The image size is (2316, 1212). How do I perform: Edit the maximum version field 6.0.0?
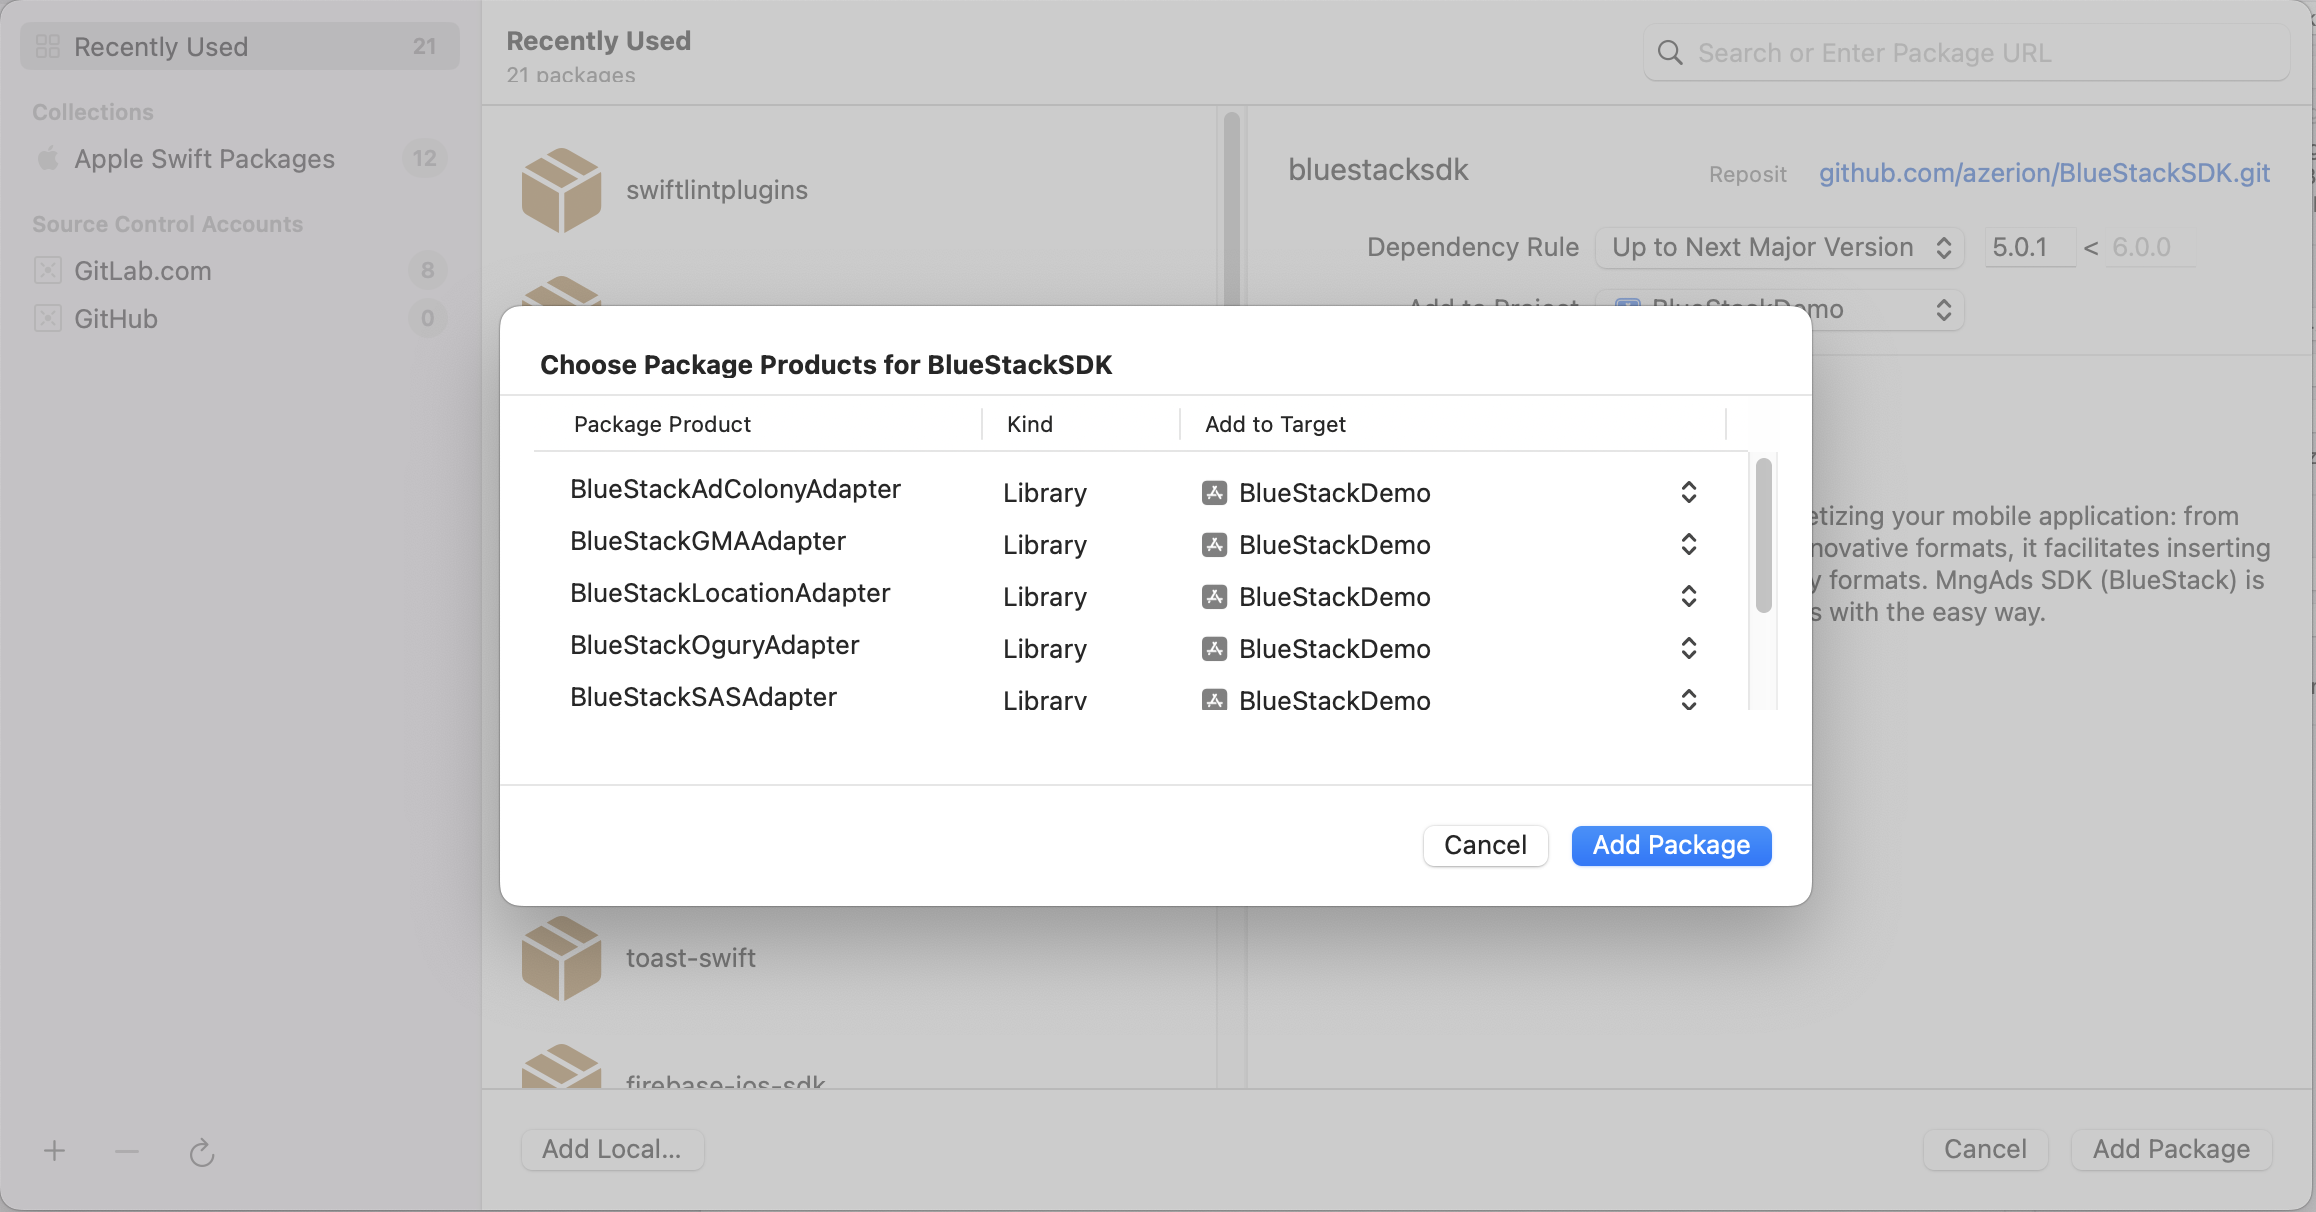coord(2150,247)
